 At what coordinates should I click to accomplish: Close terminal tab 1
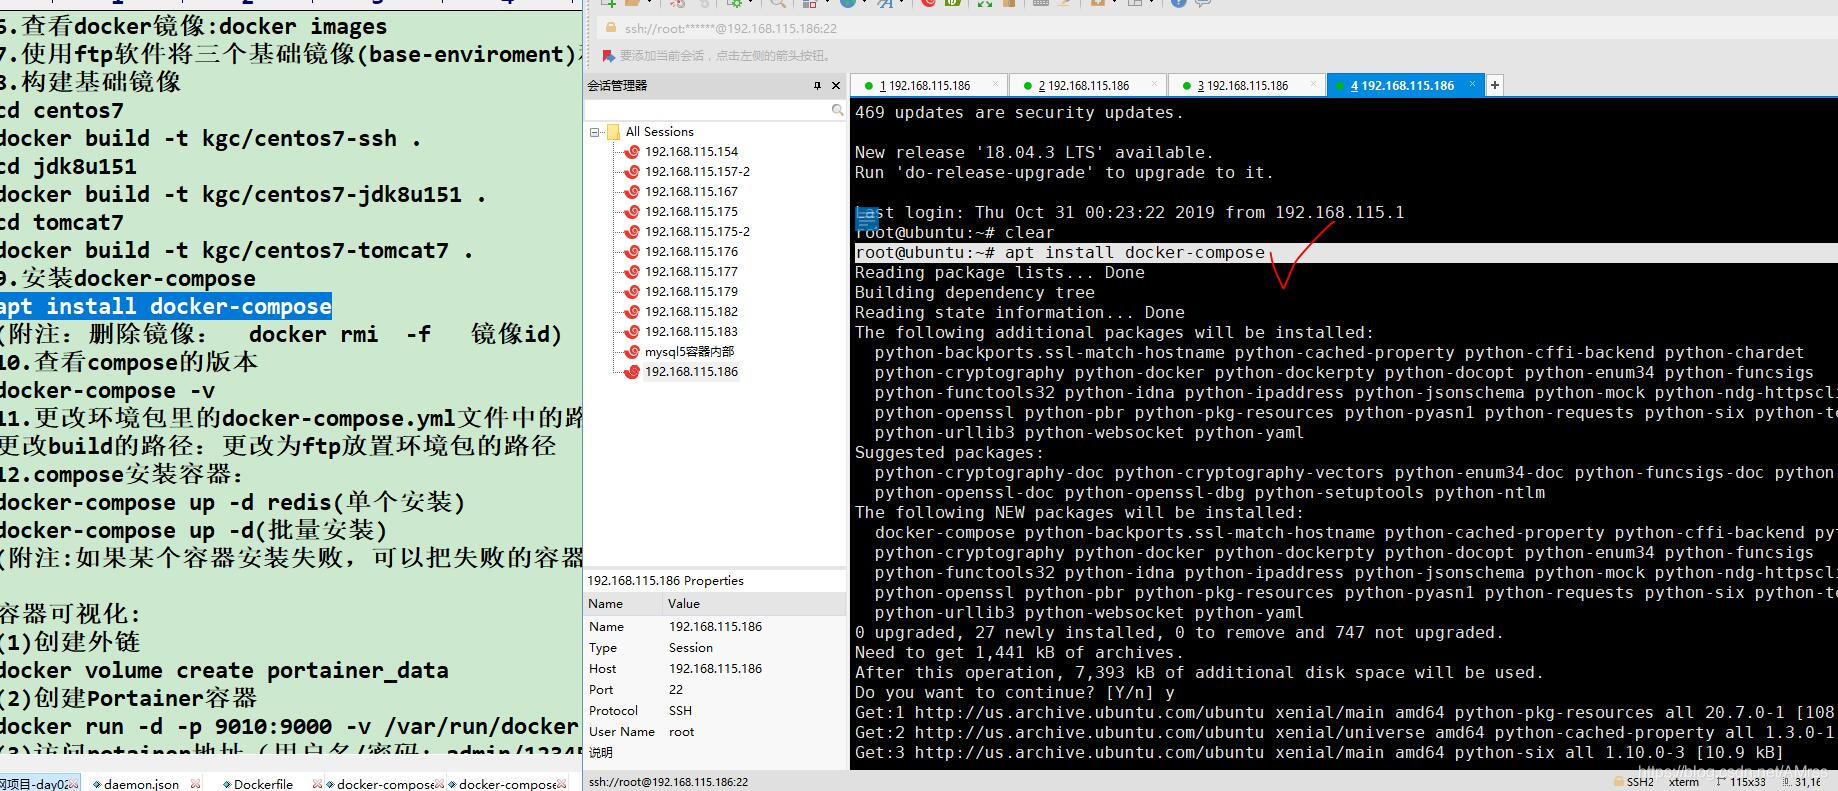click(x=995, y=85)
